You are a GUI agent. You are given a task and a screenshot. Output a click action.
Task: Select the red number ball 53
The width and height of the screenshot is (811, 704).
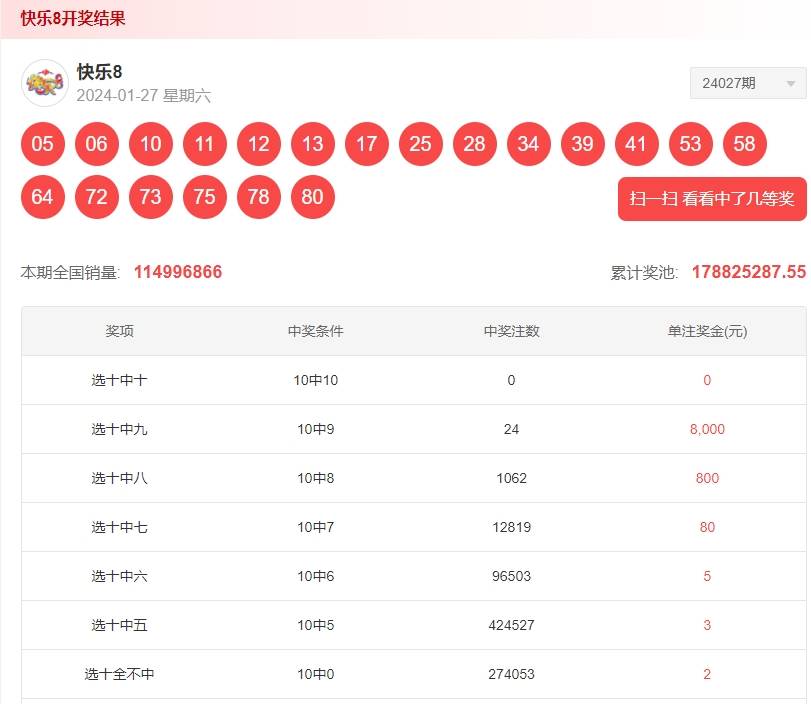coord(690,144)
